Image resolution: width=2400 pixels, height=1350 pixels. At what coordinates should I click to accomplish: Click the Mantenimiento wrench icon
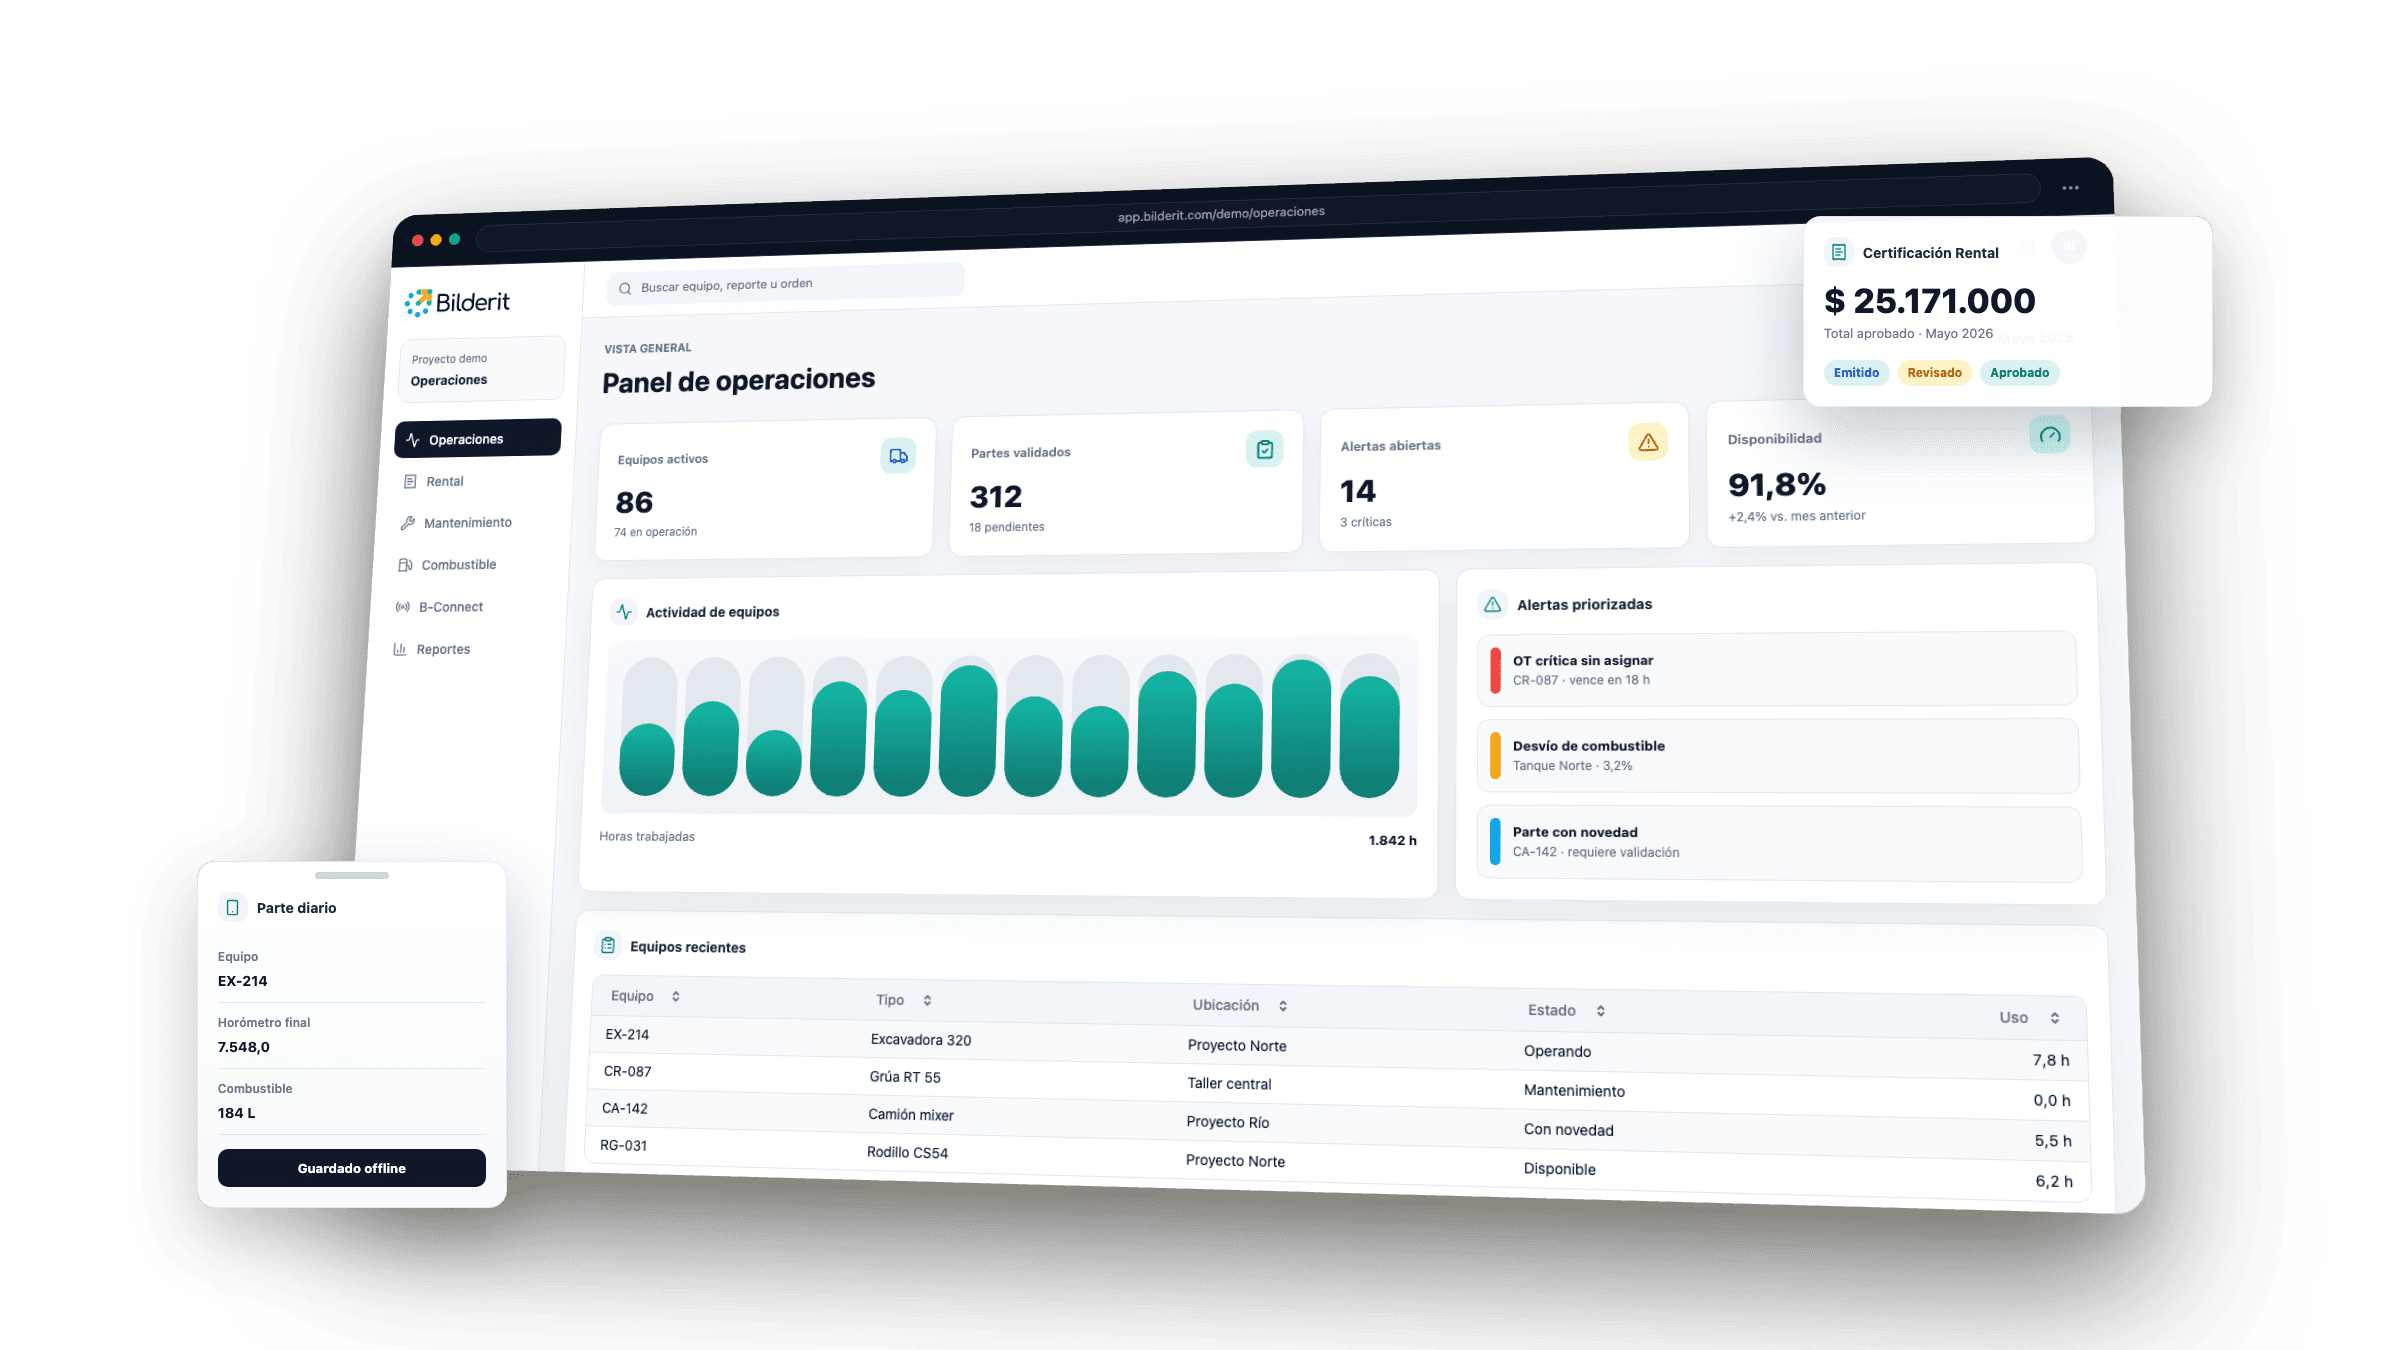click(x=408, y=523)
